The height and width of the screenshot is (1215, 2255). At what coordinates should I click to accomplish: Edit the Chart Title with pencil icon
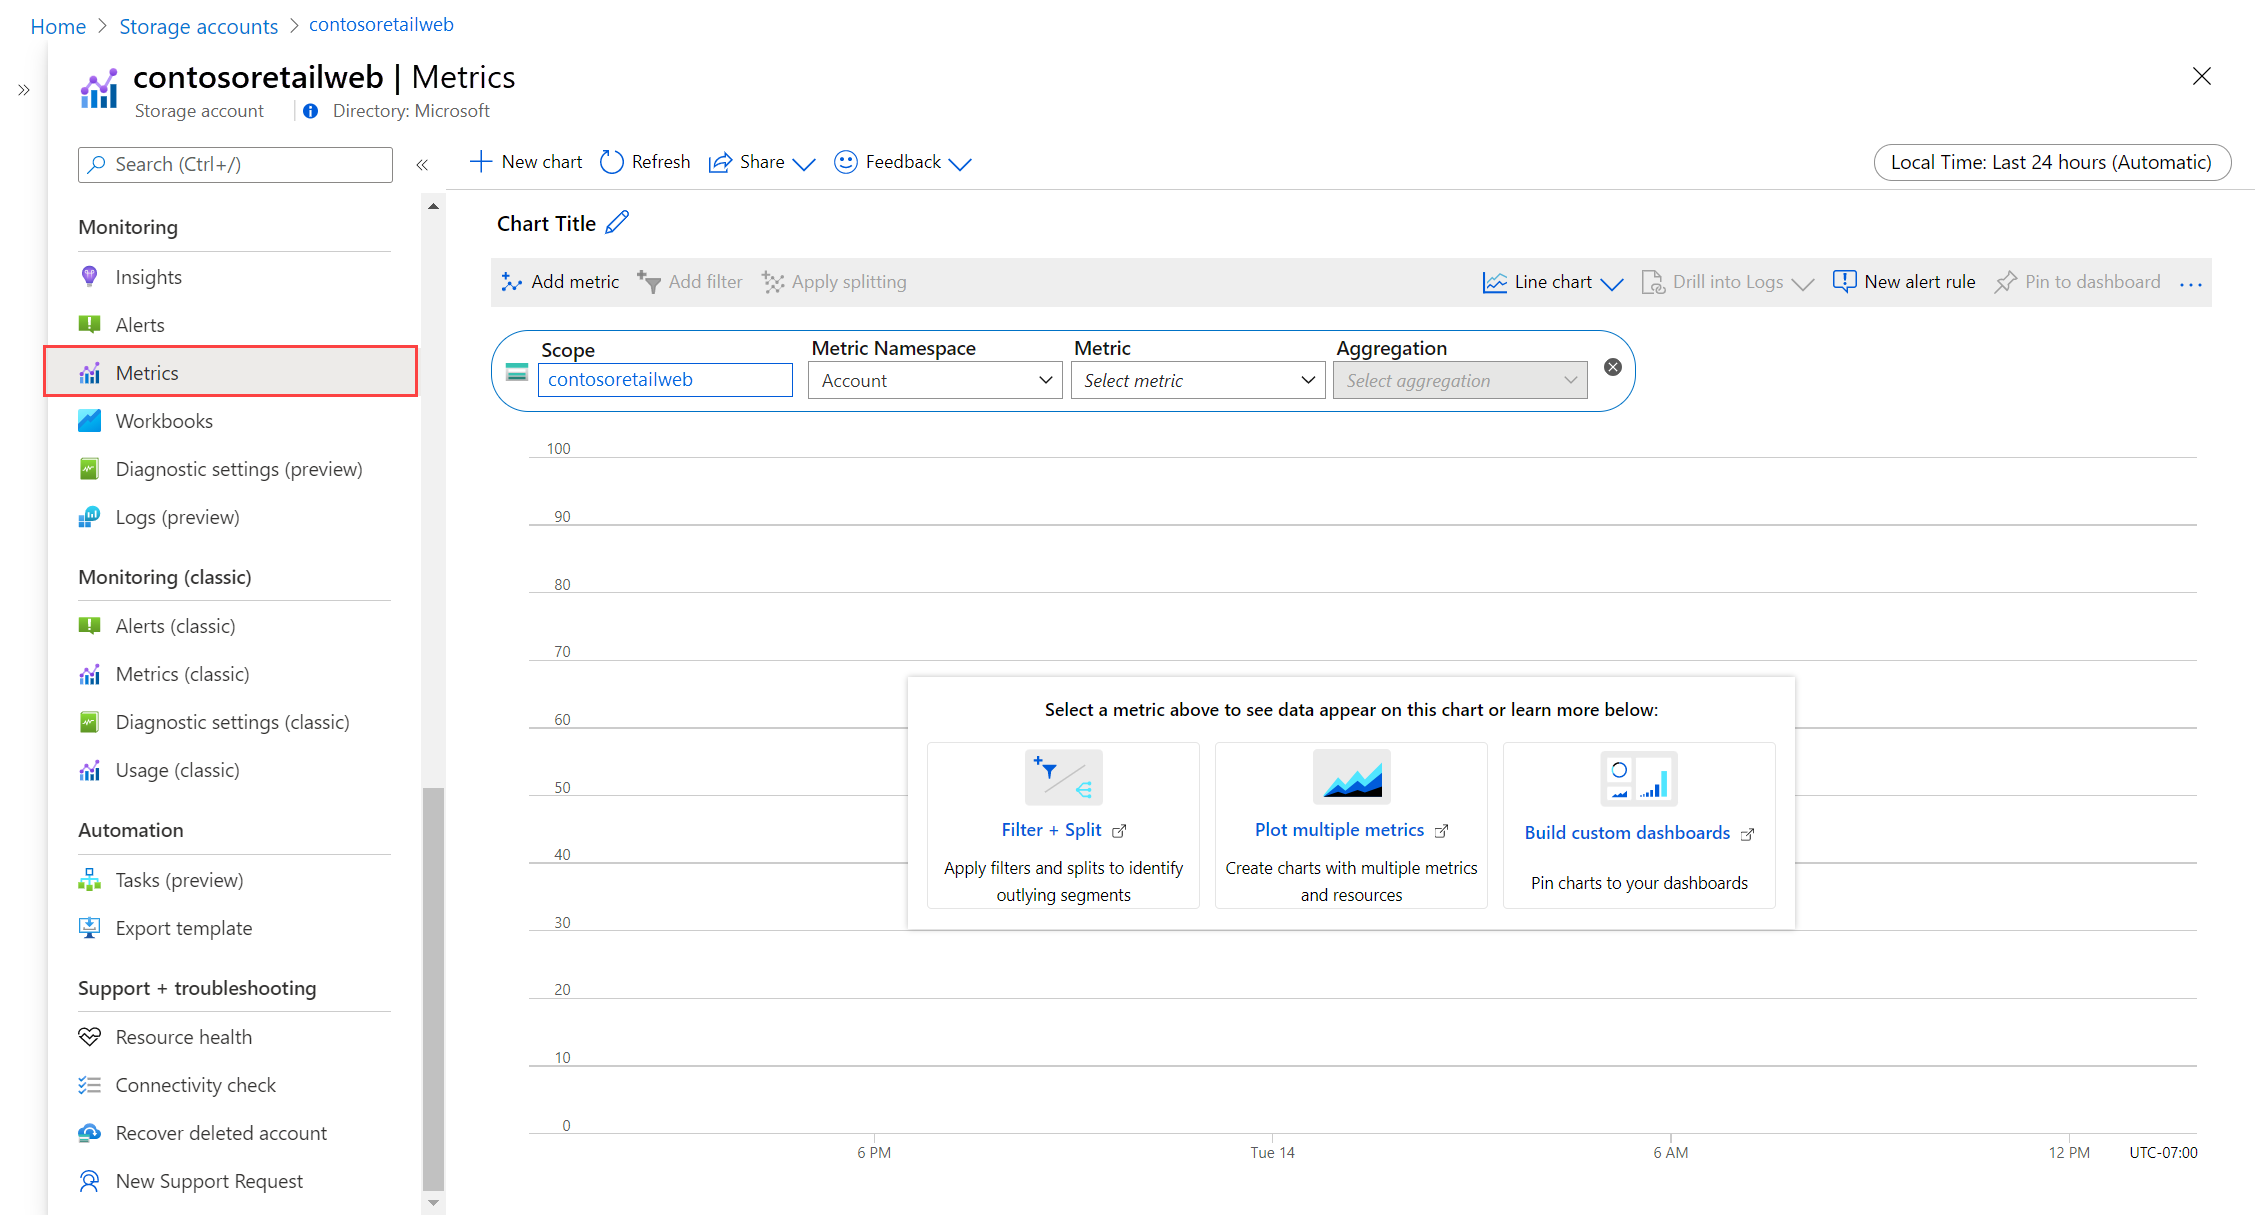point(618,222)
